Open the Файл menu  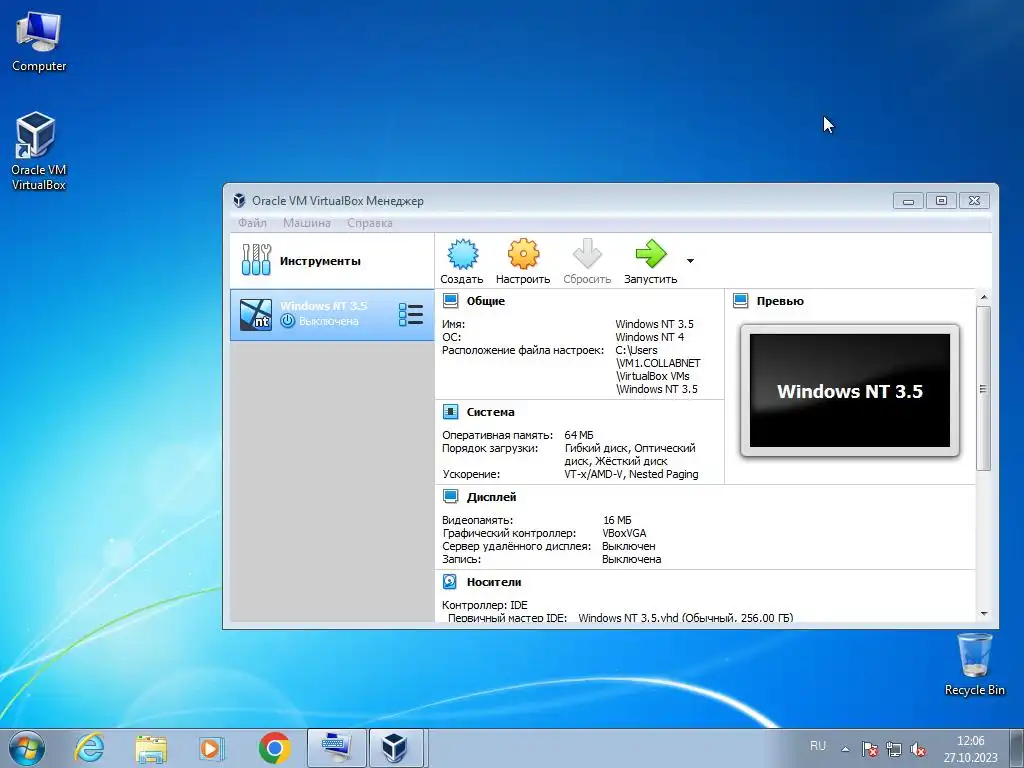[x=252, y=223]
